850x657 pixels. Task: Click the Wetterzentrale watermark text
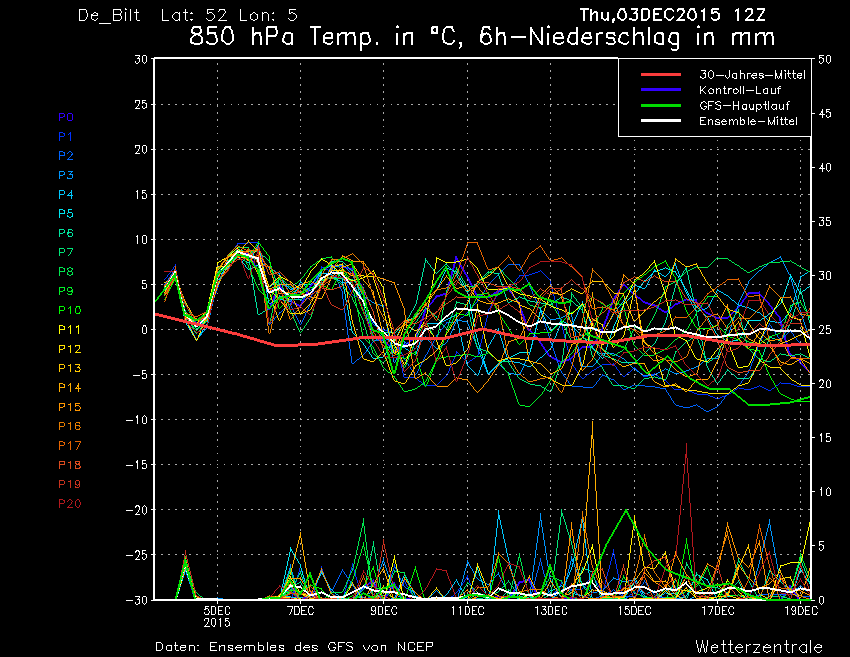(759, 647)
